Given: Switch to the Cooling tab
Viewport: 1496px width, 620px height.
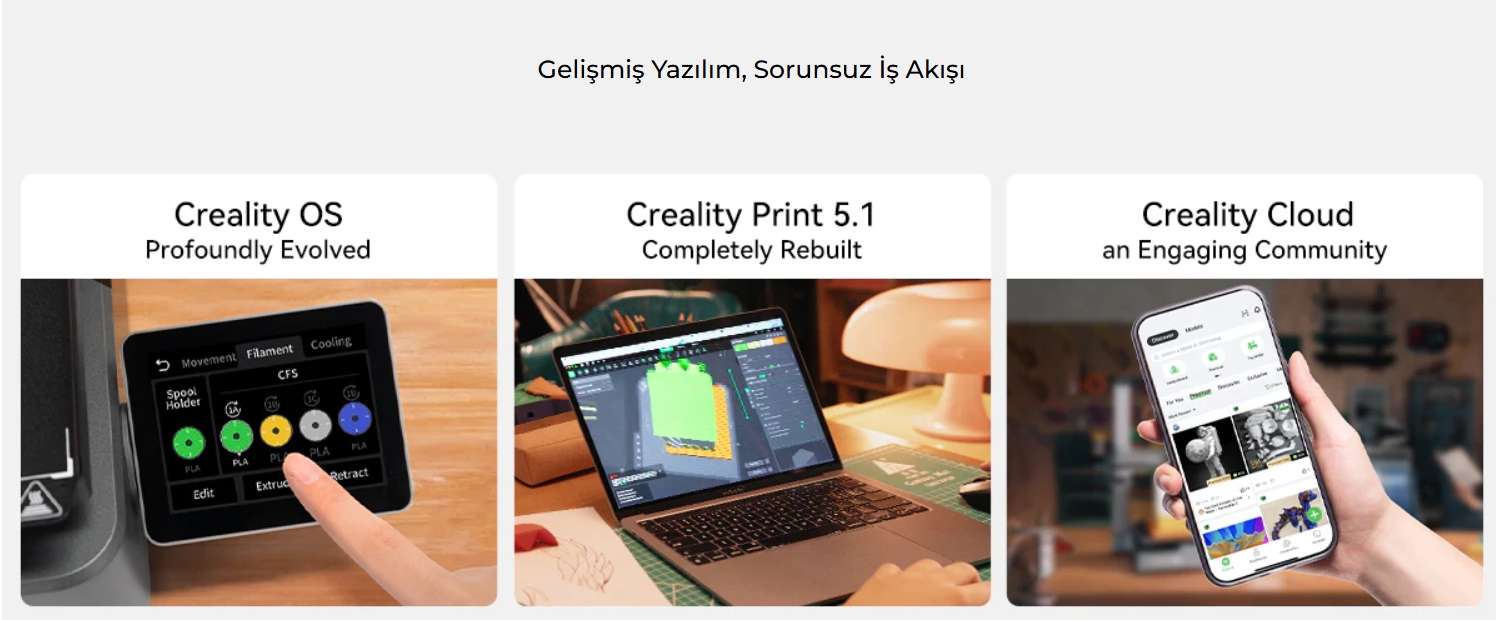Looking at the screenshot, I should coord(330,343).
